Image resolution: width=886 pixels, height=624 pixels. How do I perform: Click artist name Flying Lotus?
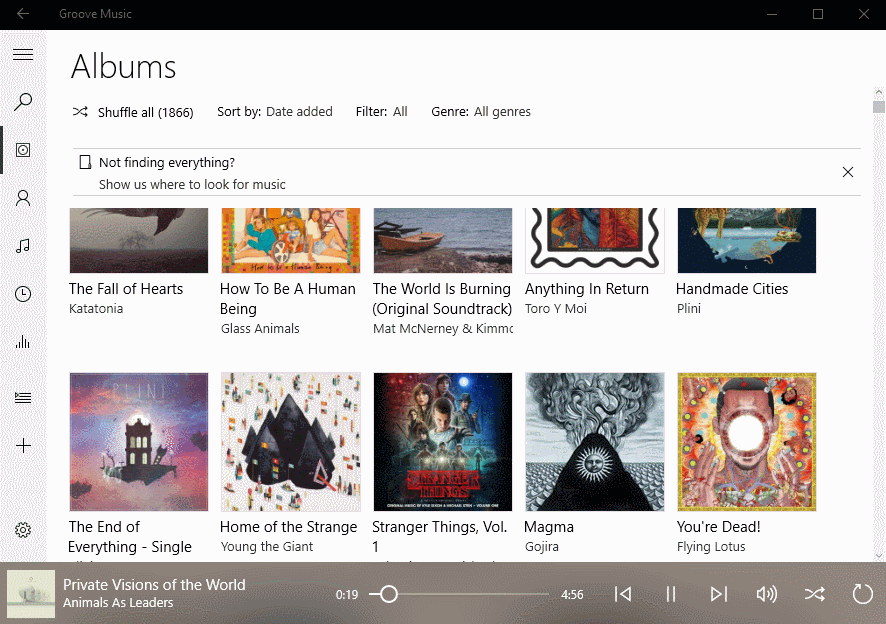(x=711, y=547)
